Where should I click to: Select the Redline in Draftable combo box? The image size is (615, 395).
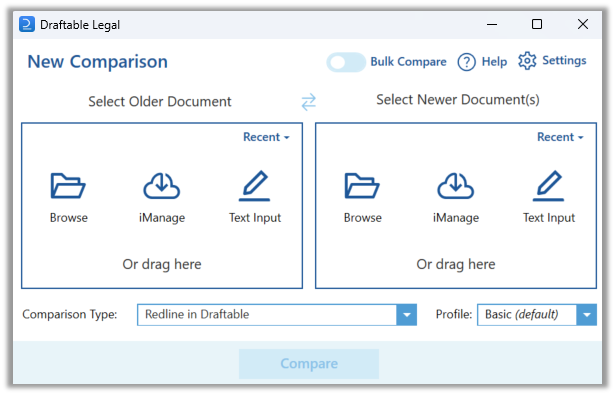[277, 315]
